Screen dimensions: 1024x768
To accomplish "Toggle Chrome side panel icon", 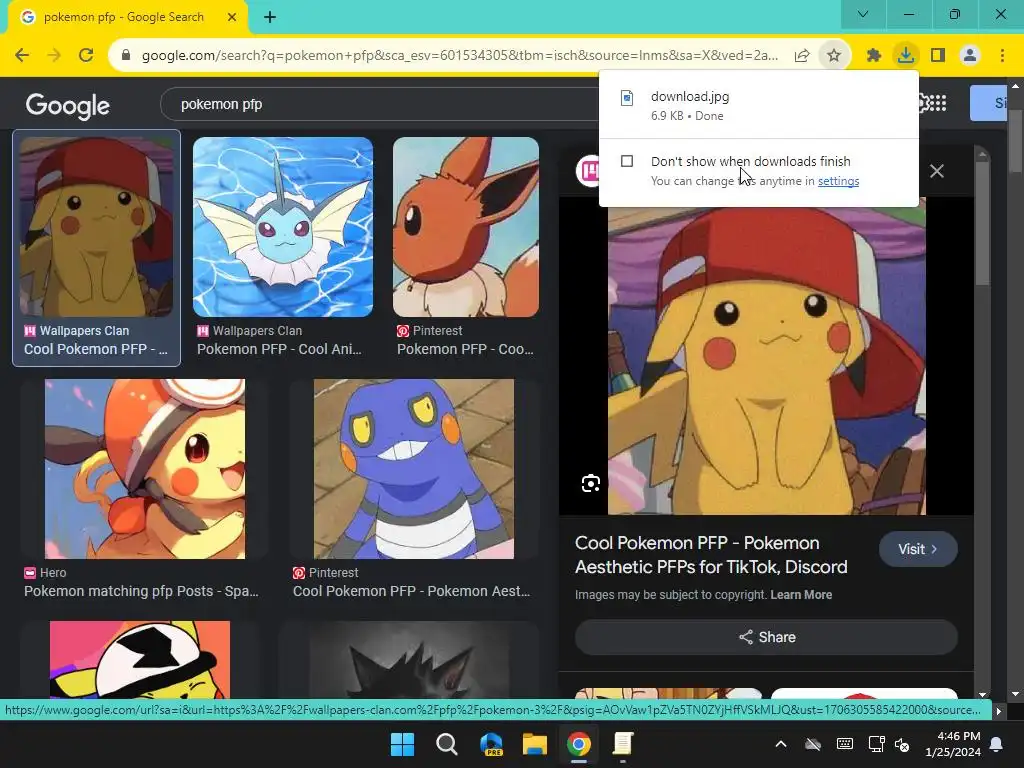I will point(938,56).
